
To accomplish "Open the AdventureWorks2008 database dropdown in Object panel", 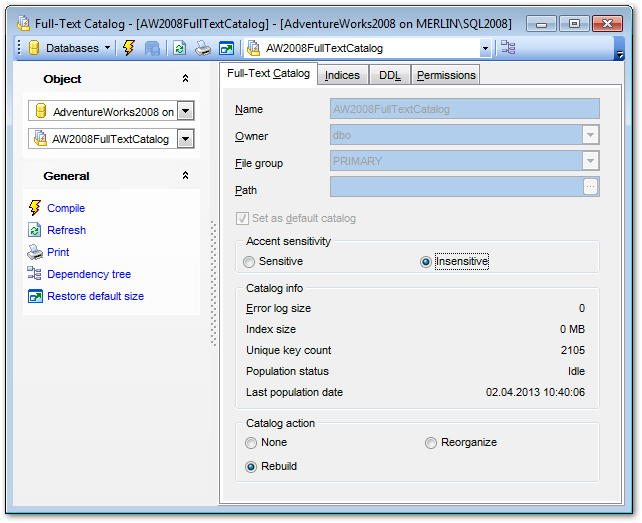I will click(185, 111).
